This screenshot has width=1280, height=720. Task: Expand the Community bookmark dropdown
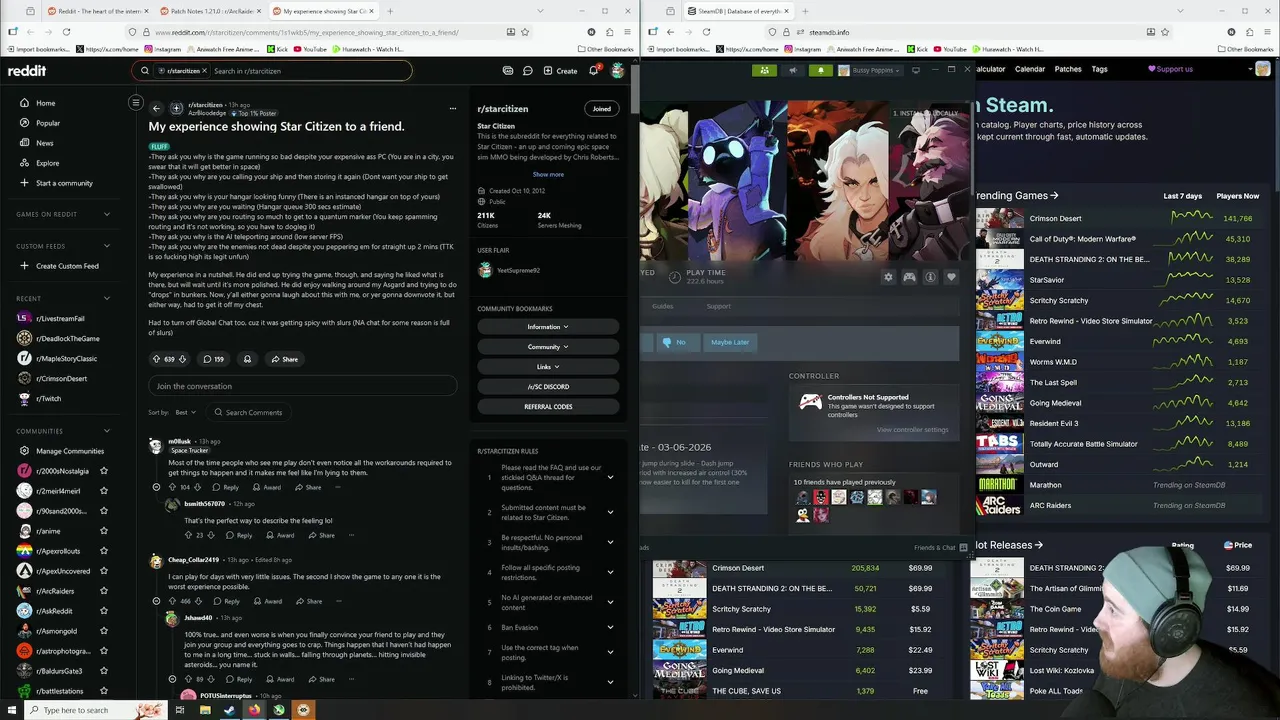pos(548,347)
